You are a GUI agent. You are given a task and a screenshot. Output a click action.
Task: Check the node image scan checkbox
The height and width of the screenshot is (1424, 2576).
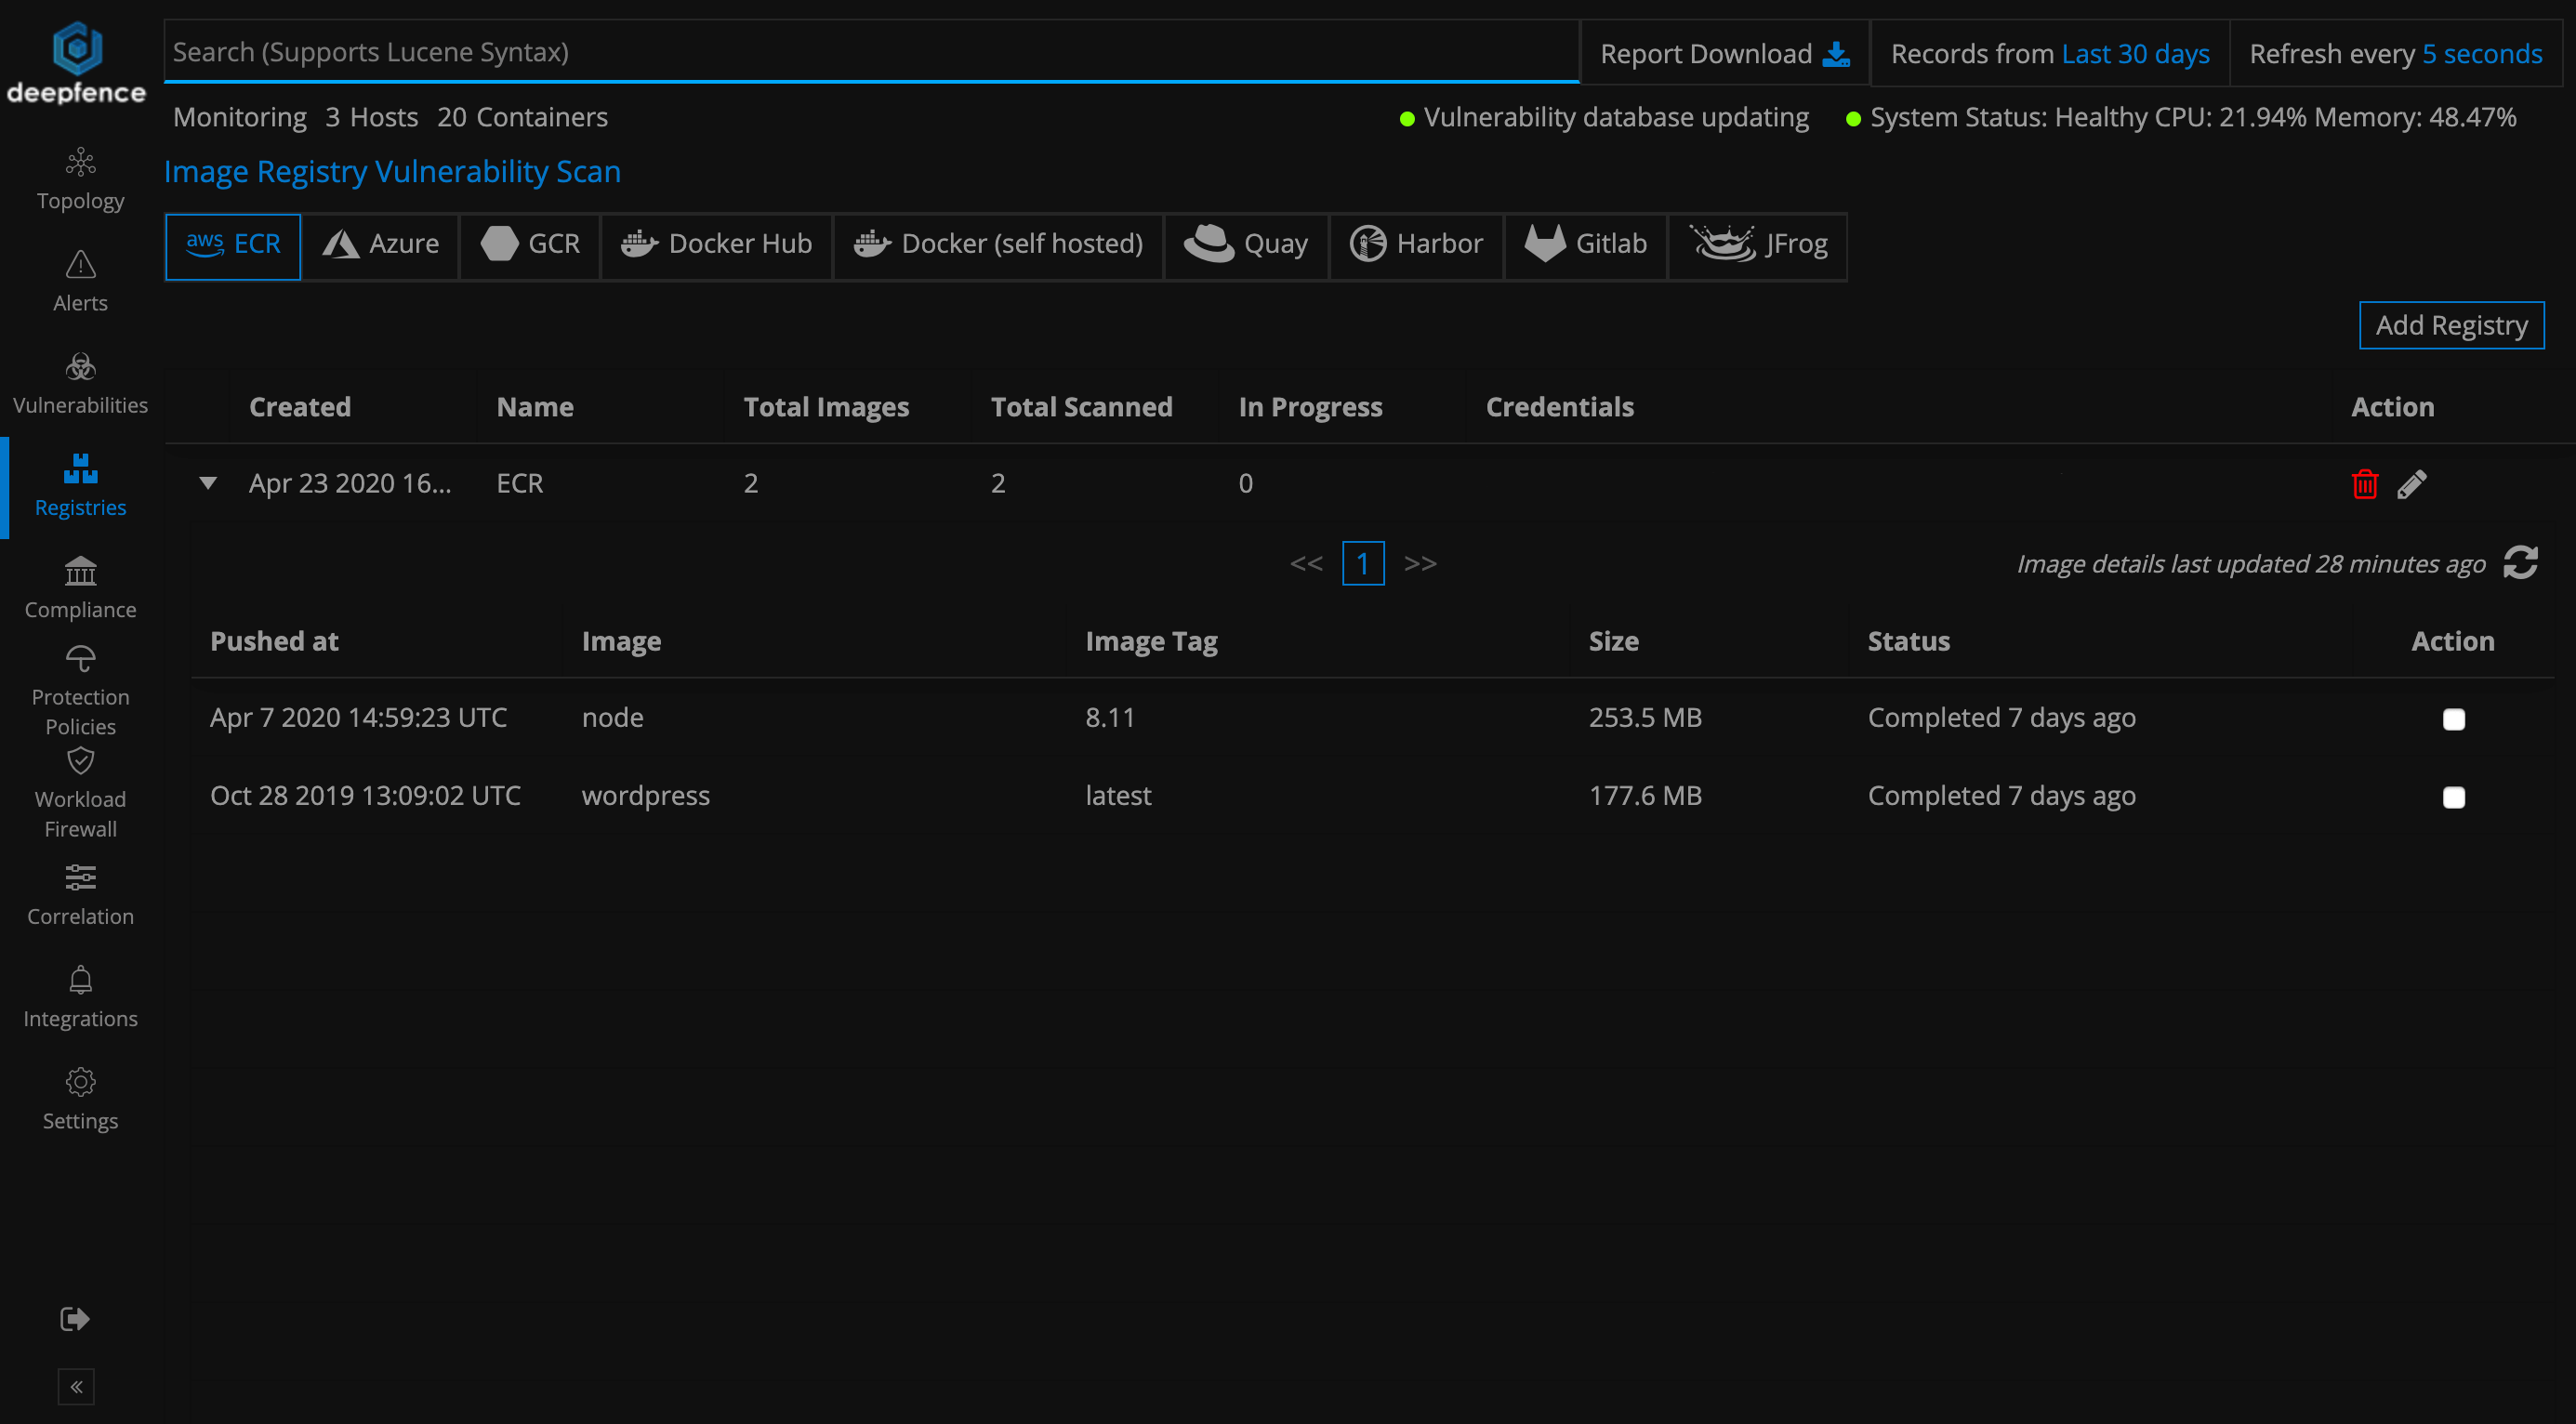pyautogui.click(x=2453, y=719)
